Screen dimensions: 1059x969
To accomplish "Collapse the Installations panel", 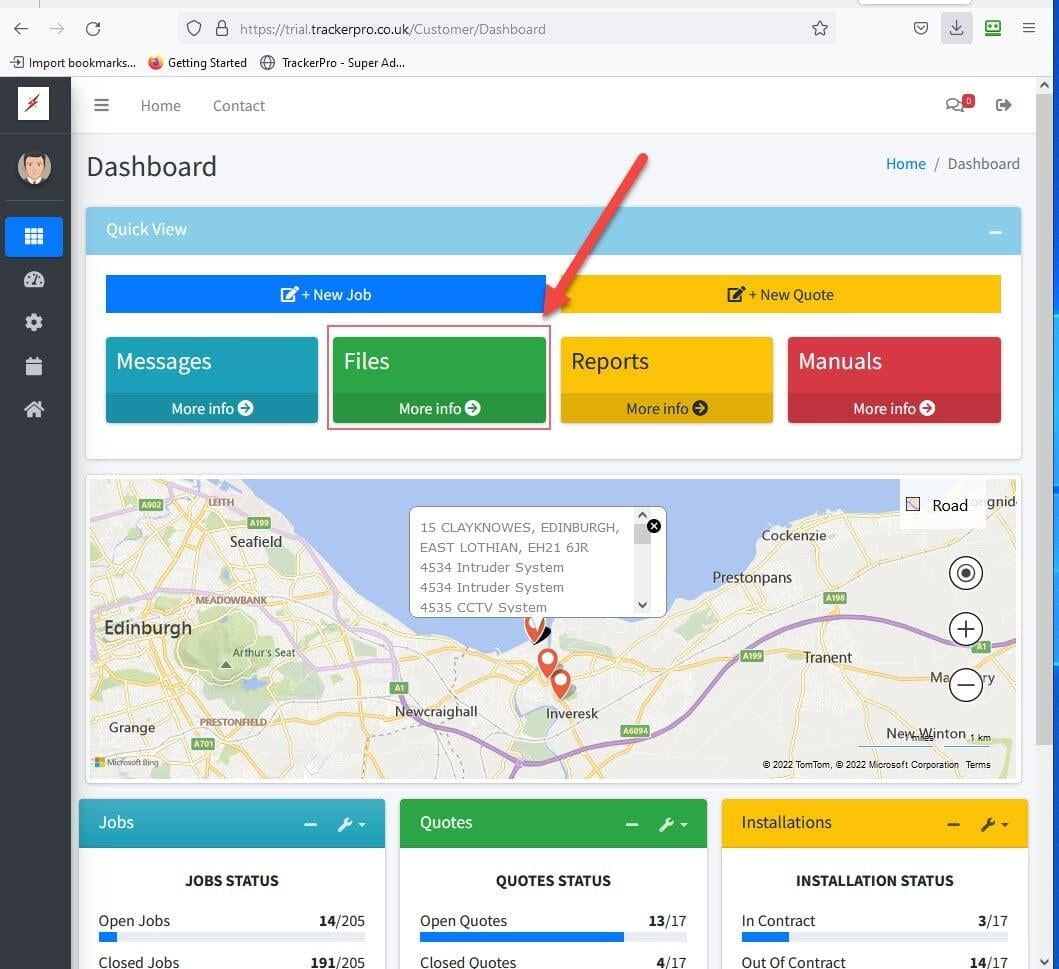I will (x=953, y=824).
